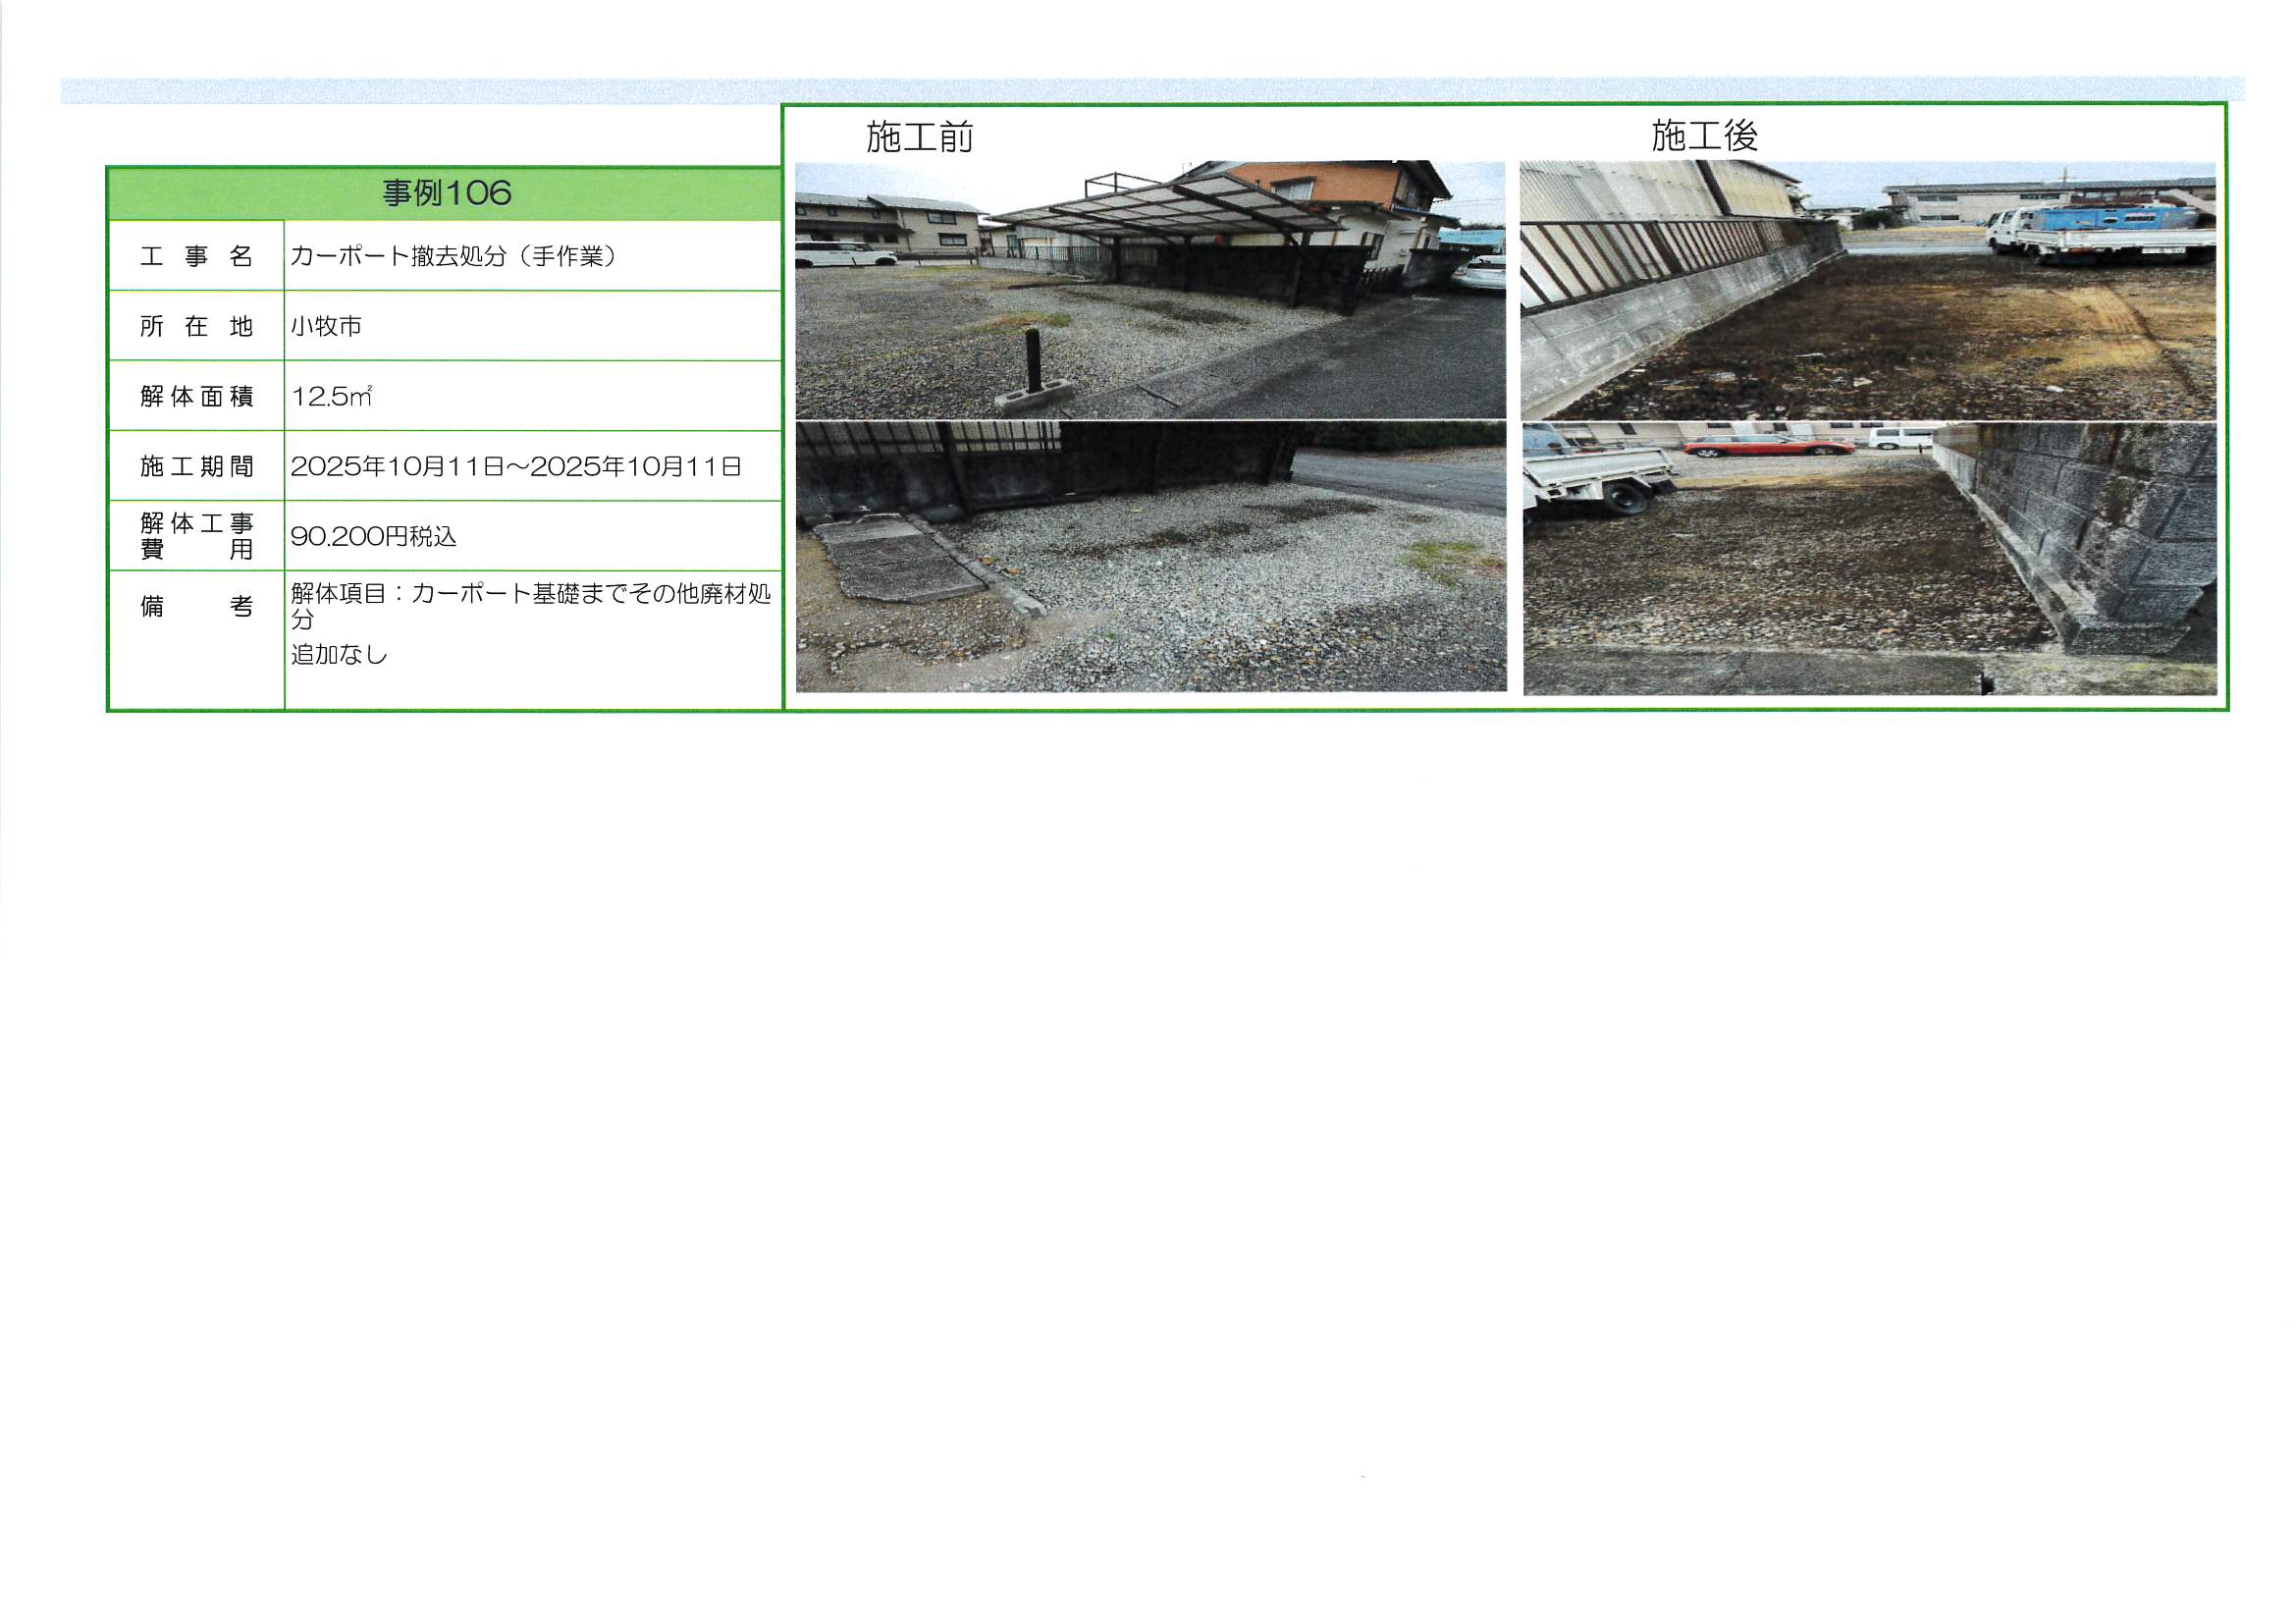Click the 解体項目 remarks text
2296x1623 pixels.
530,595
